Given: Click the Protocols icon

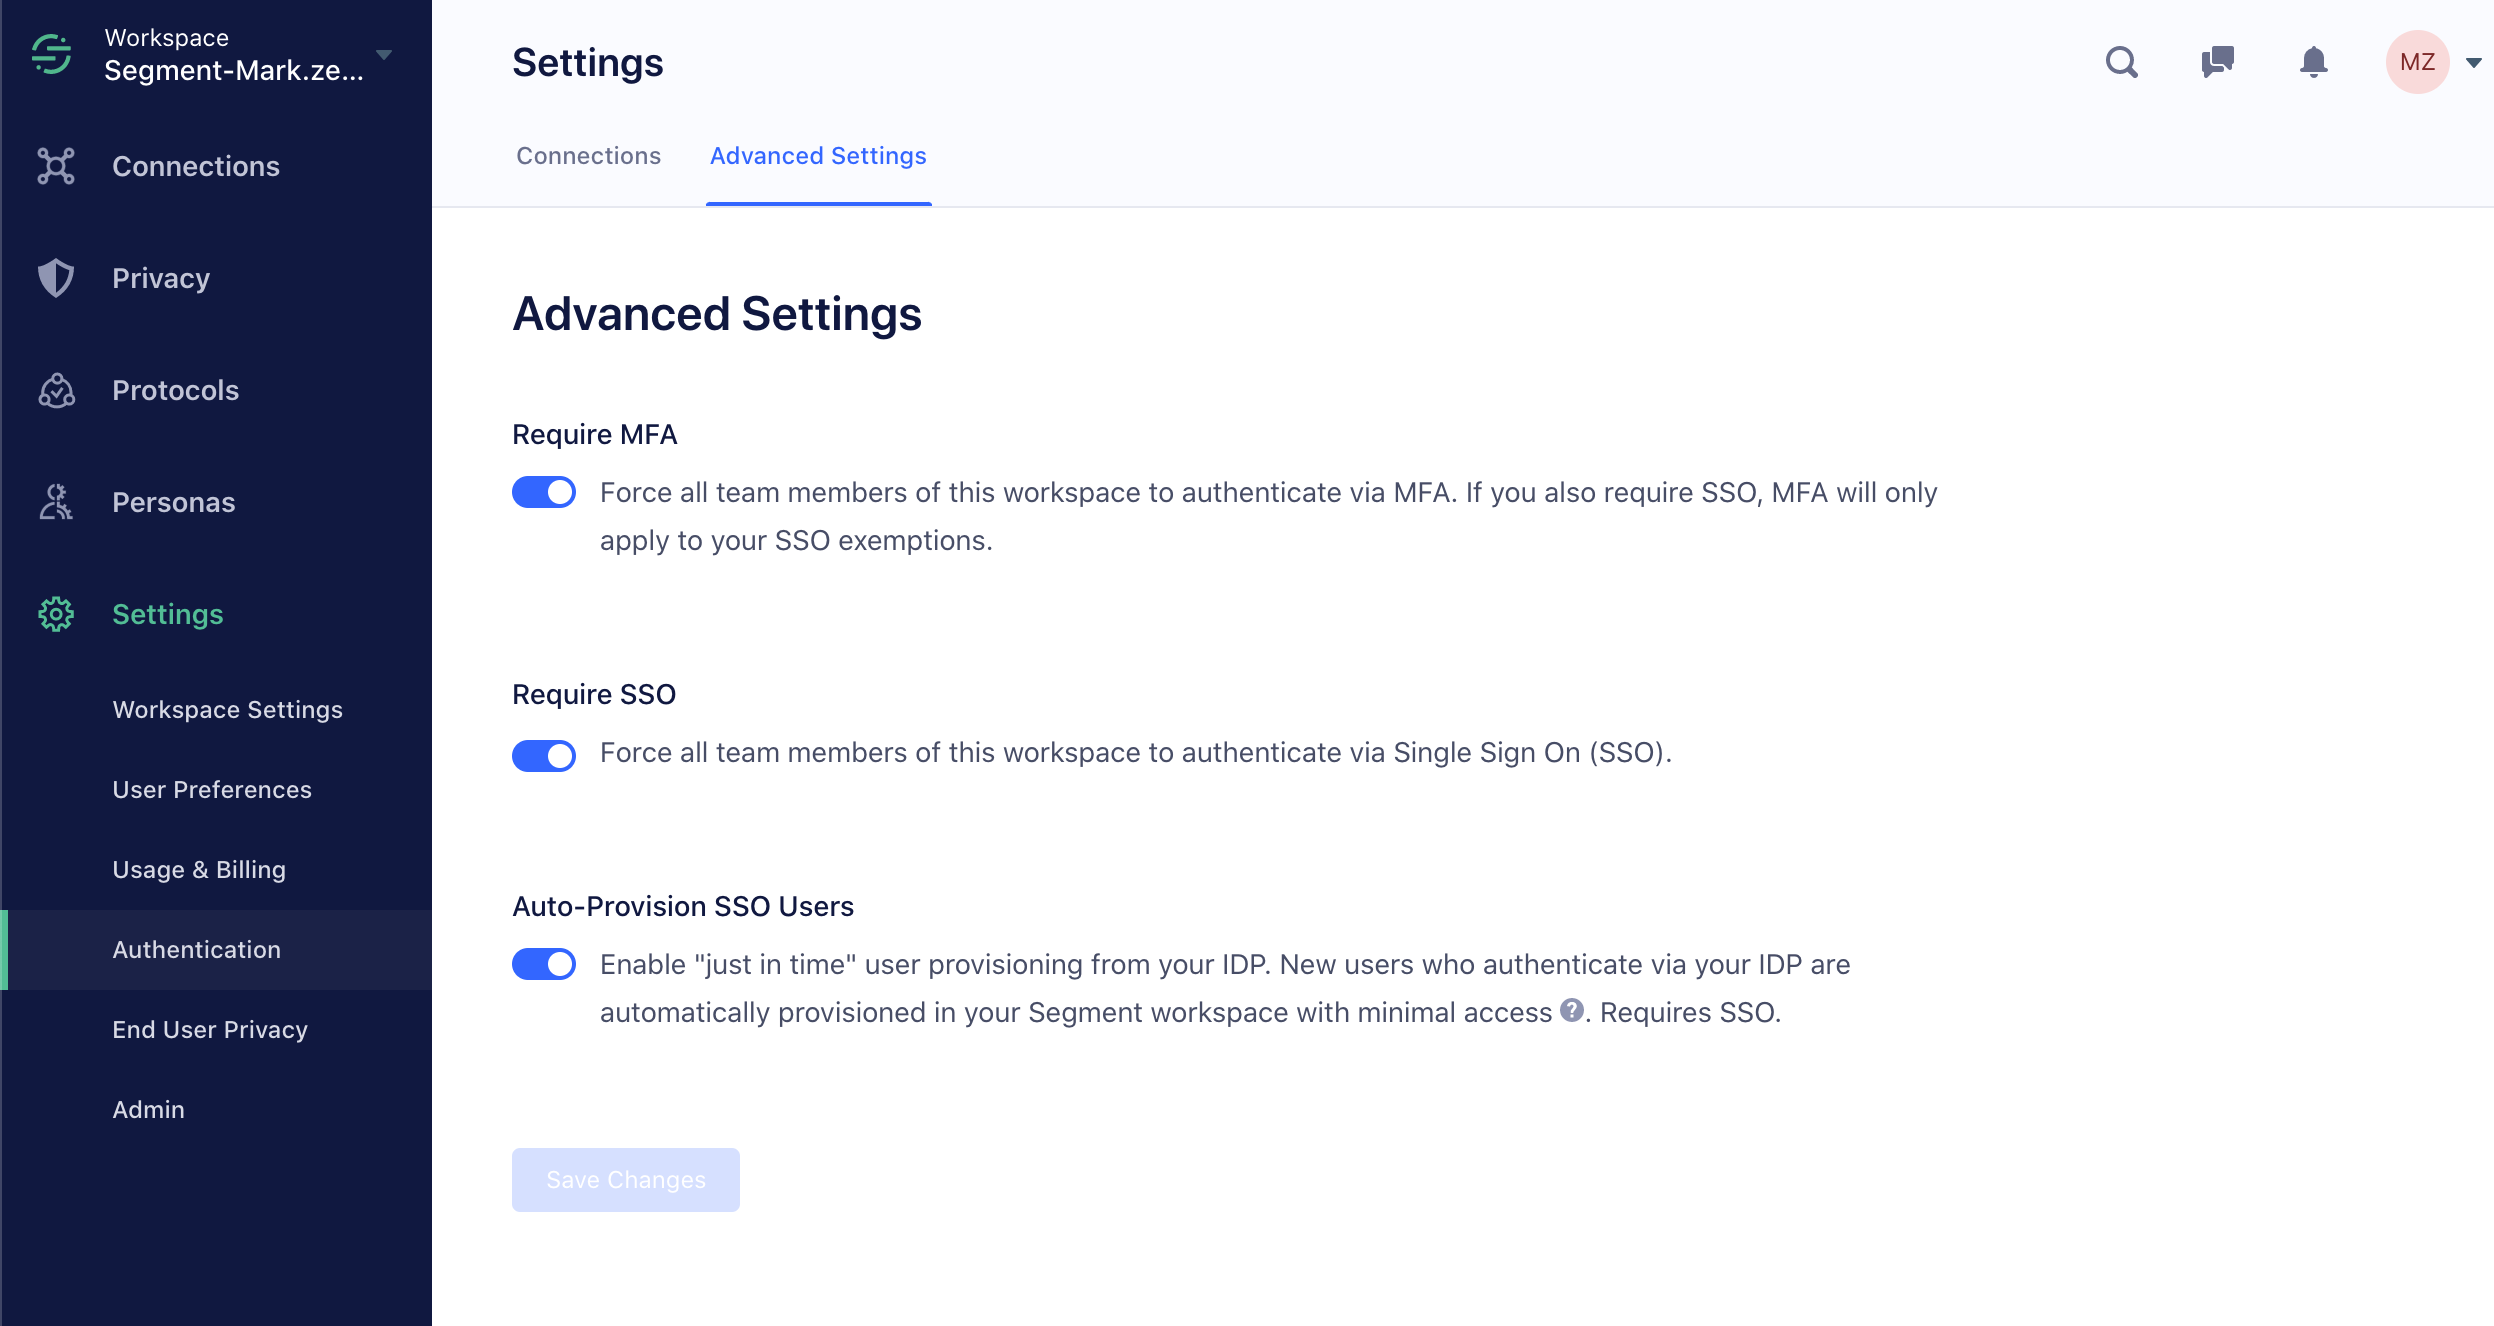Looking at the screenshot, I should click(x=55, y=390).
